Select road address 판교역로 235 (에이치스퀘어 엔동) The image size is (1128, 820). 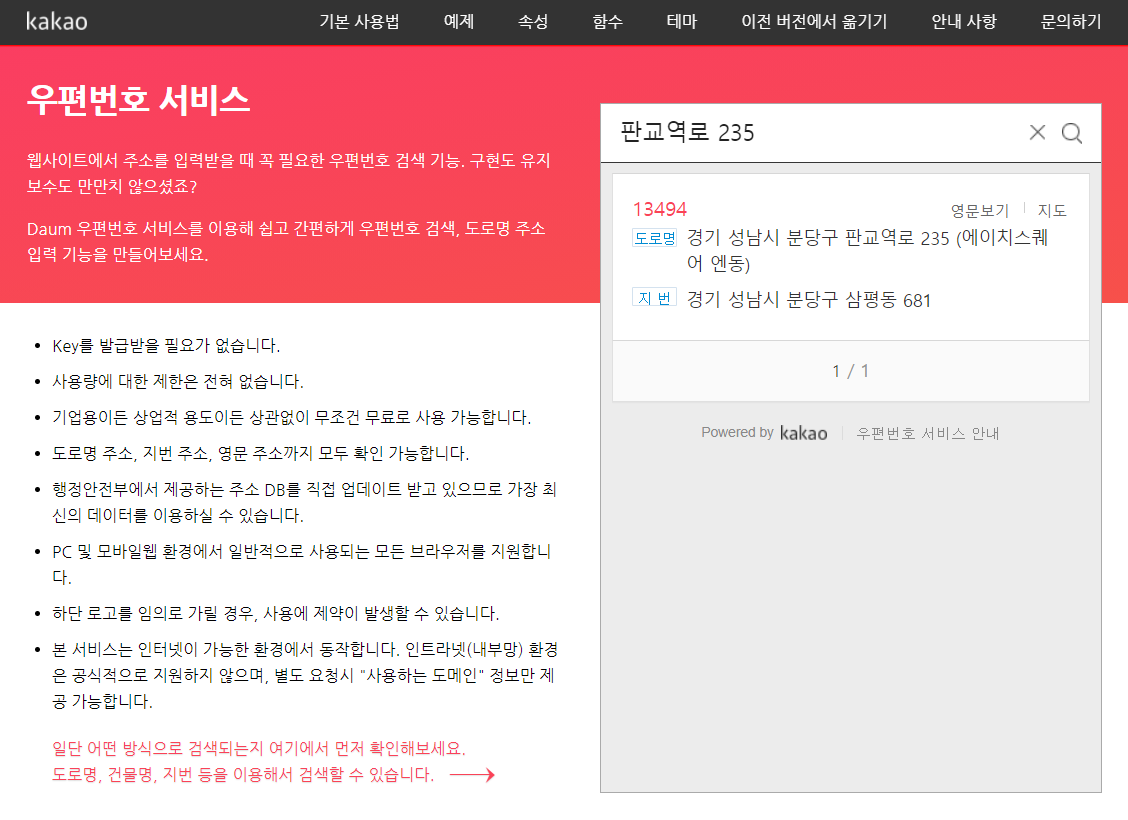point(867,250)
